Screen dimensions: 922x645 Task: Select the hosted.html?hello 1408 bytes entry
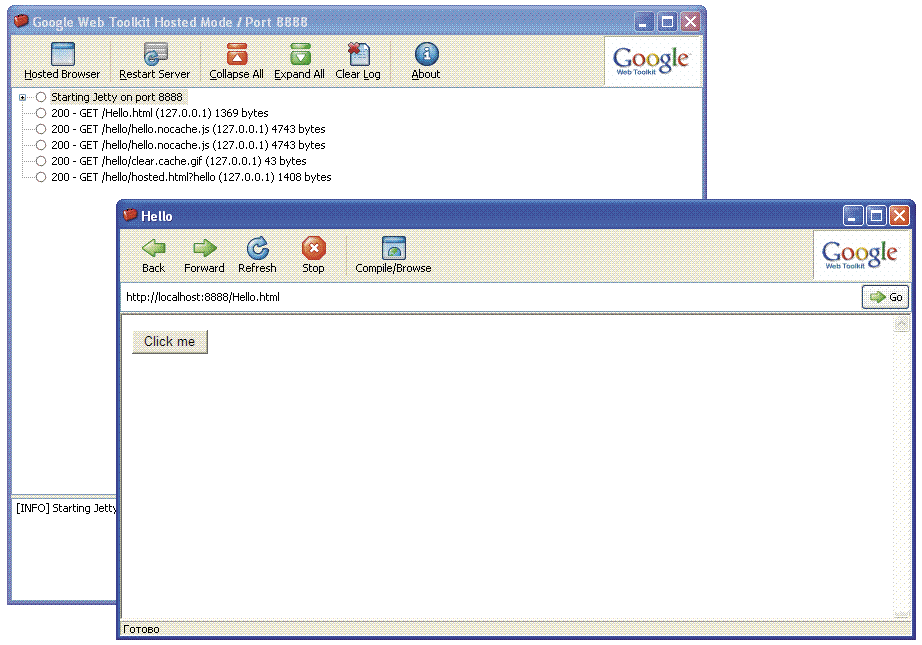(191, 177)
